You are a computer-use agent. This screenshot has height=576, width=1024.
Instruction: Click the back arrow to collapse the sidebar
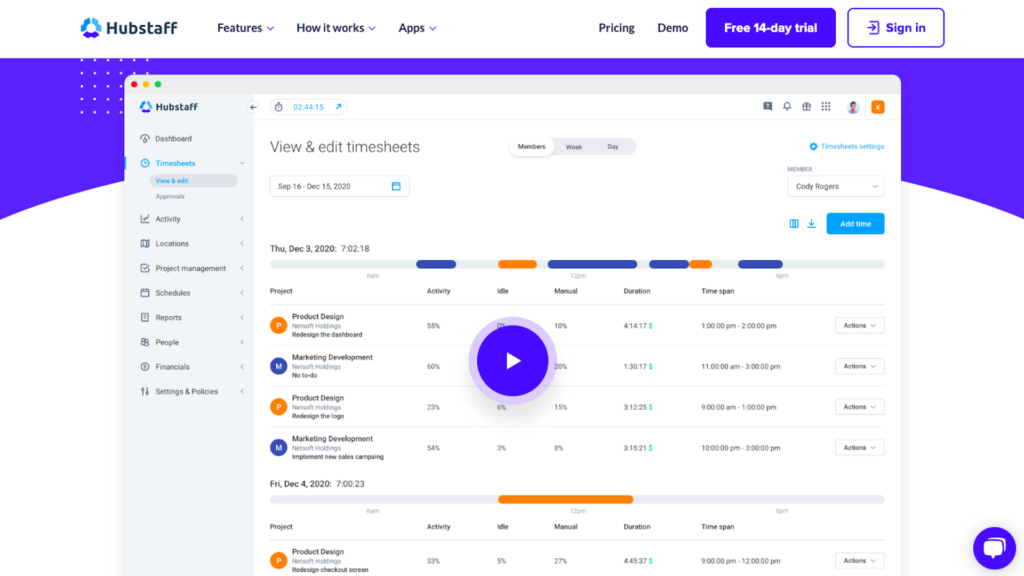(x=253, y=107)
